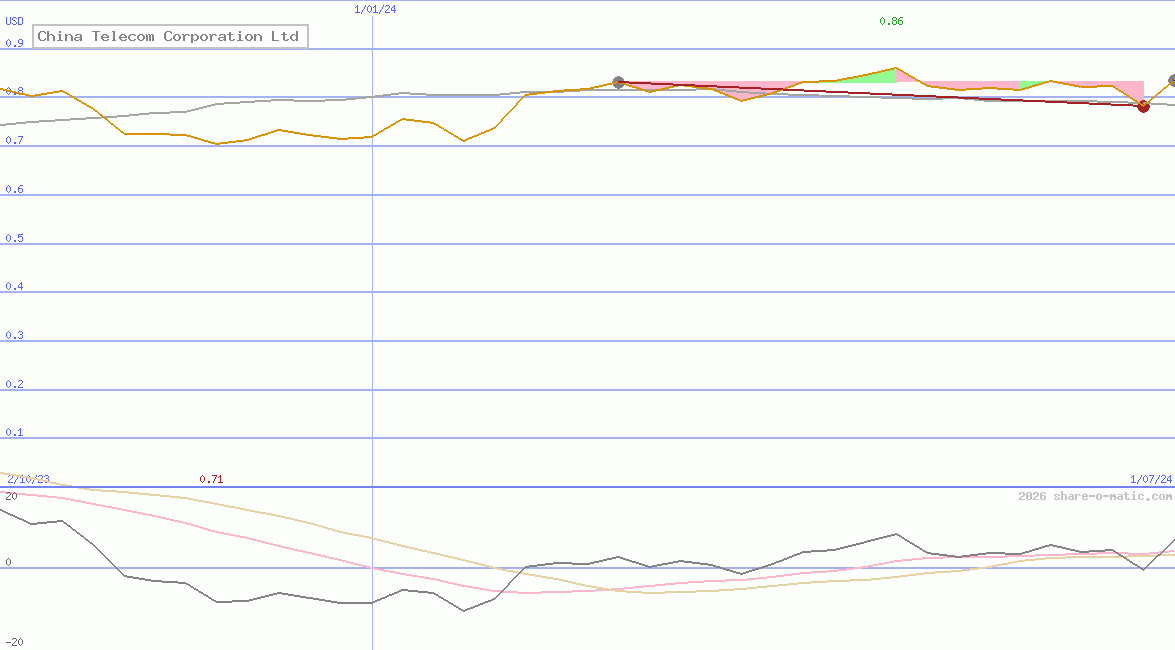Click the 0.6 price axis label
The image size is (1175, 650).
pyautogui.click(x=14, y=189)
